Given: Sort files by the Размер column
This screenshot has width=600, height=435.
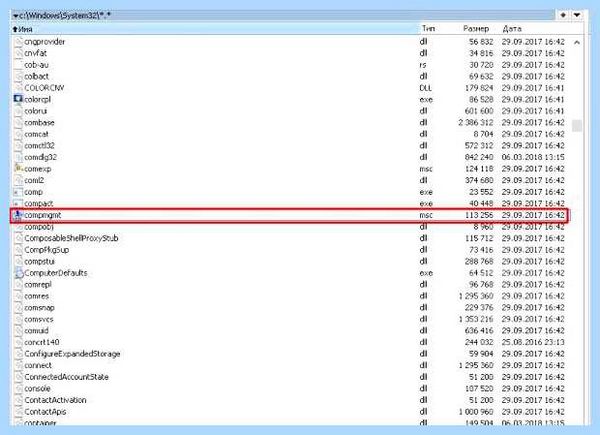Looking at the screenshot, I should (476, 28).
